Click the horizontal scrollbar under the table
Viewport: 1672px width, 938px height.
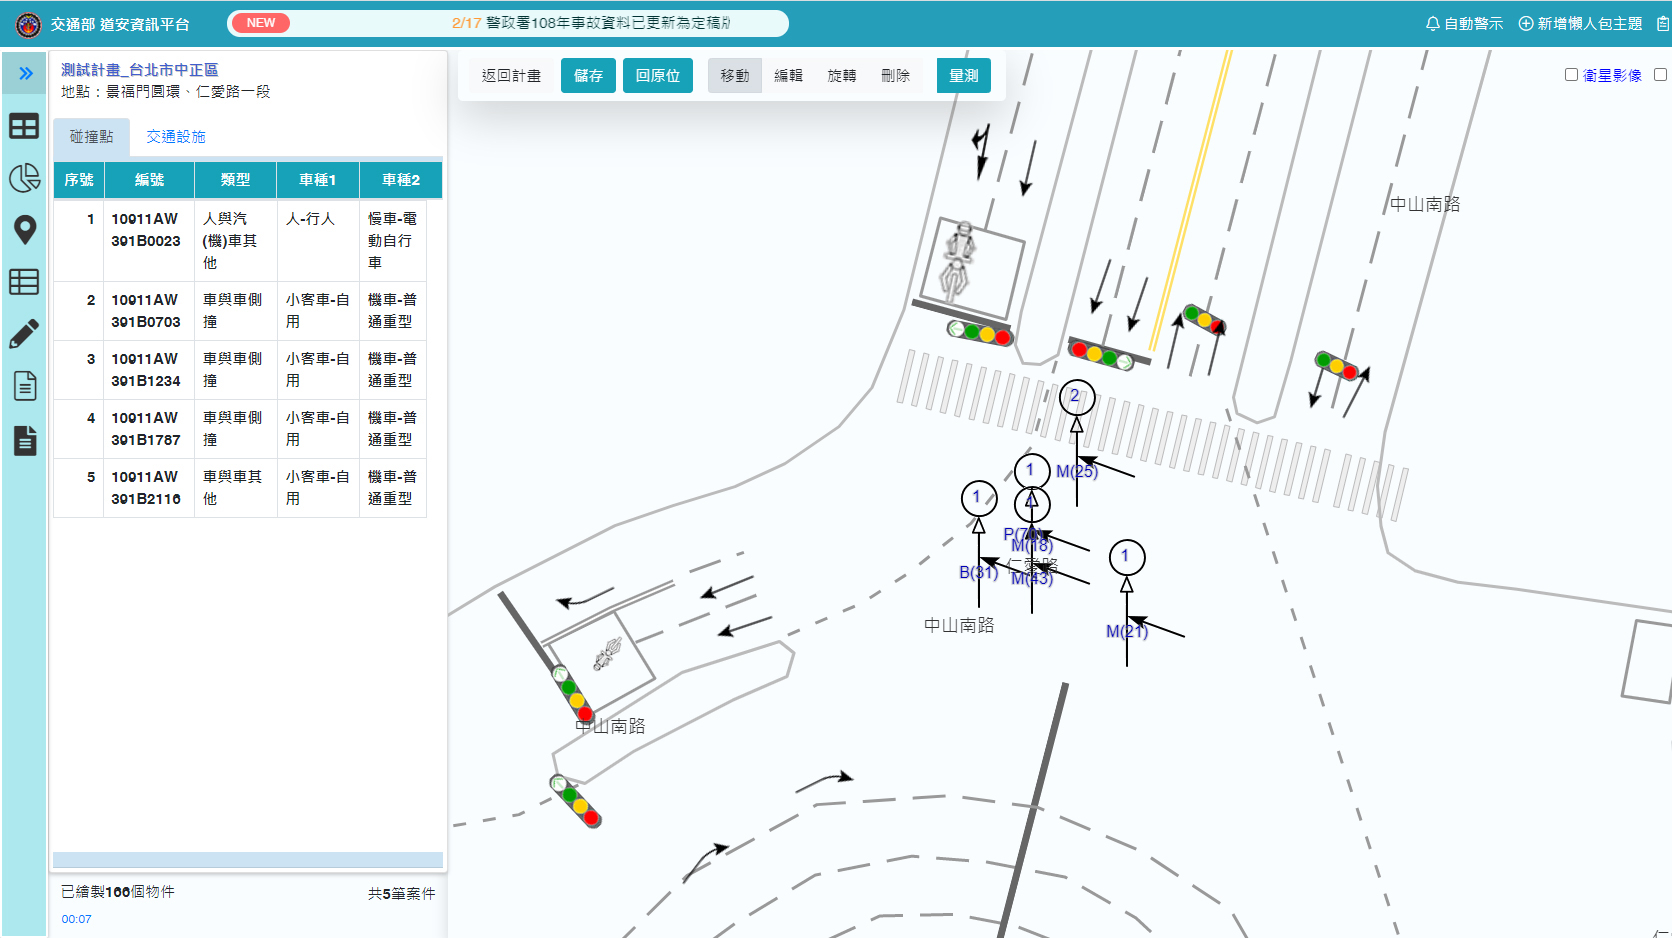(x=248, y=860)
